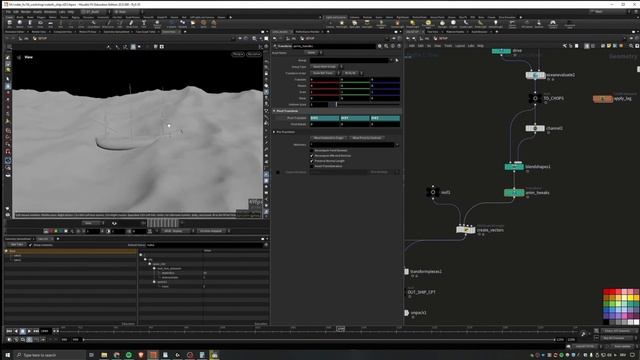Viewport: 640px width, 360px height.
Task: Open the Group Type dropdown
Action: pos(327,67)
